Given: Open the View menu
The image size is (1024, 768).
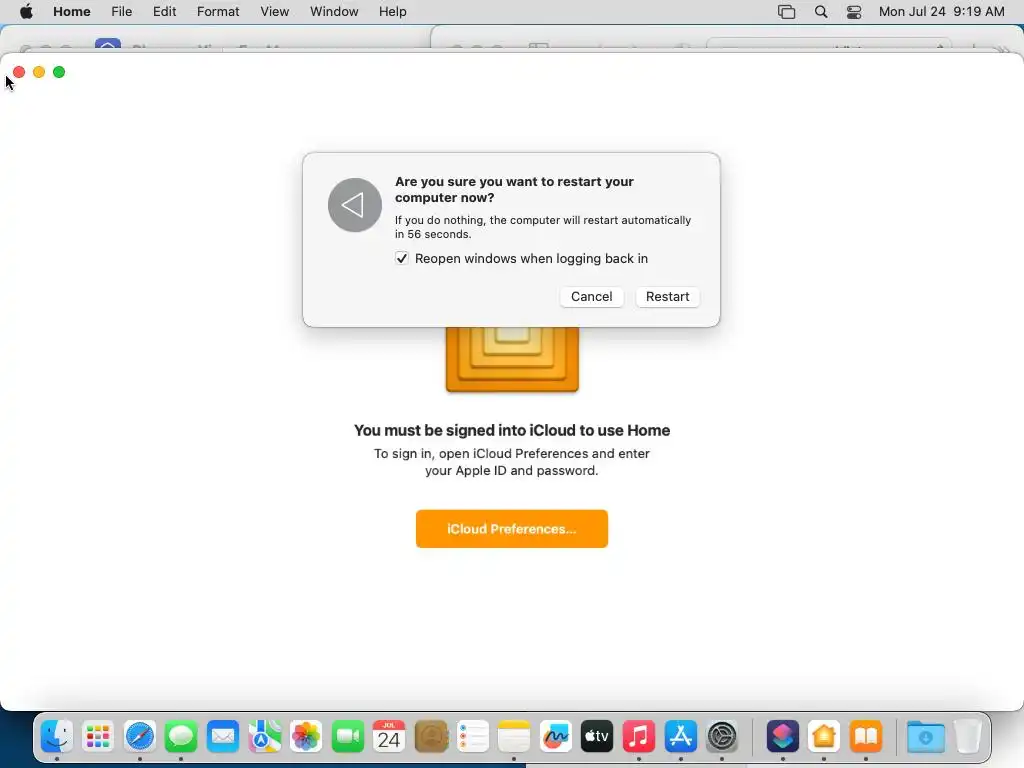Looking at the screenshot, I should [274, 12].
